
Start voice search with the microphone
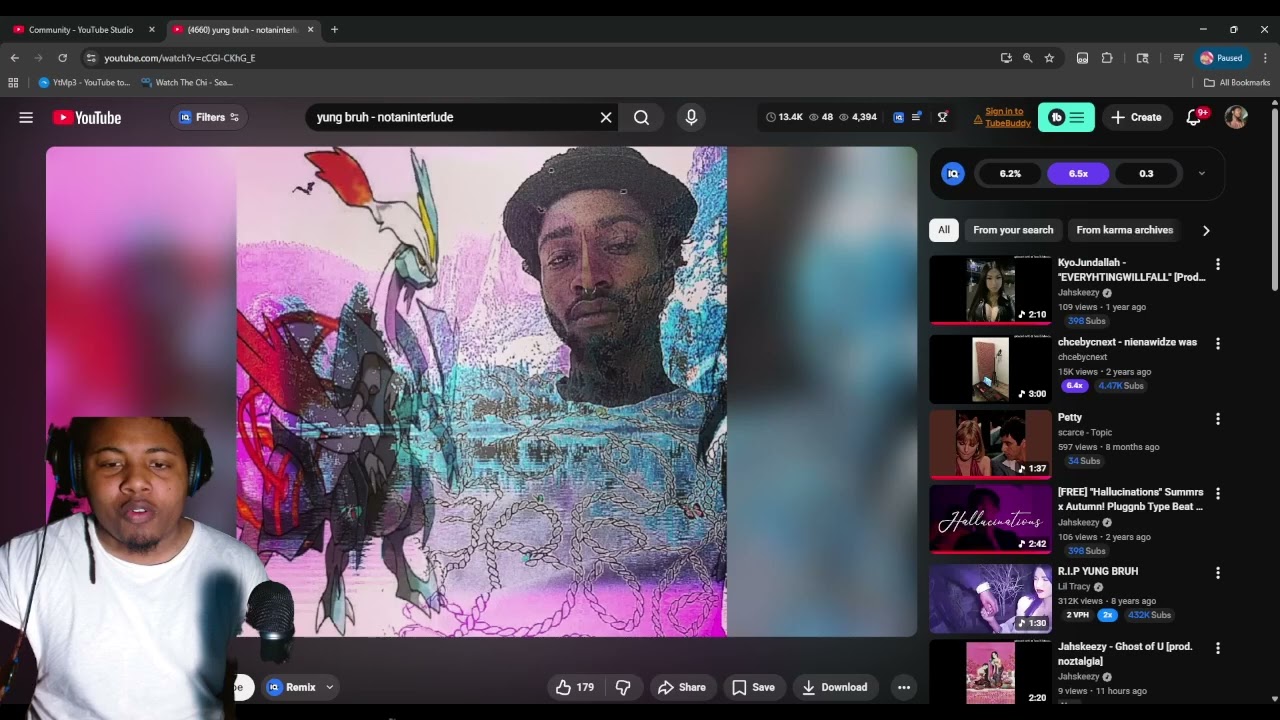[x=691, y=117]
